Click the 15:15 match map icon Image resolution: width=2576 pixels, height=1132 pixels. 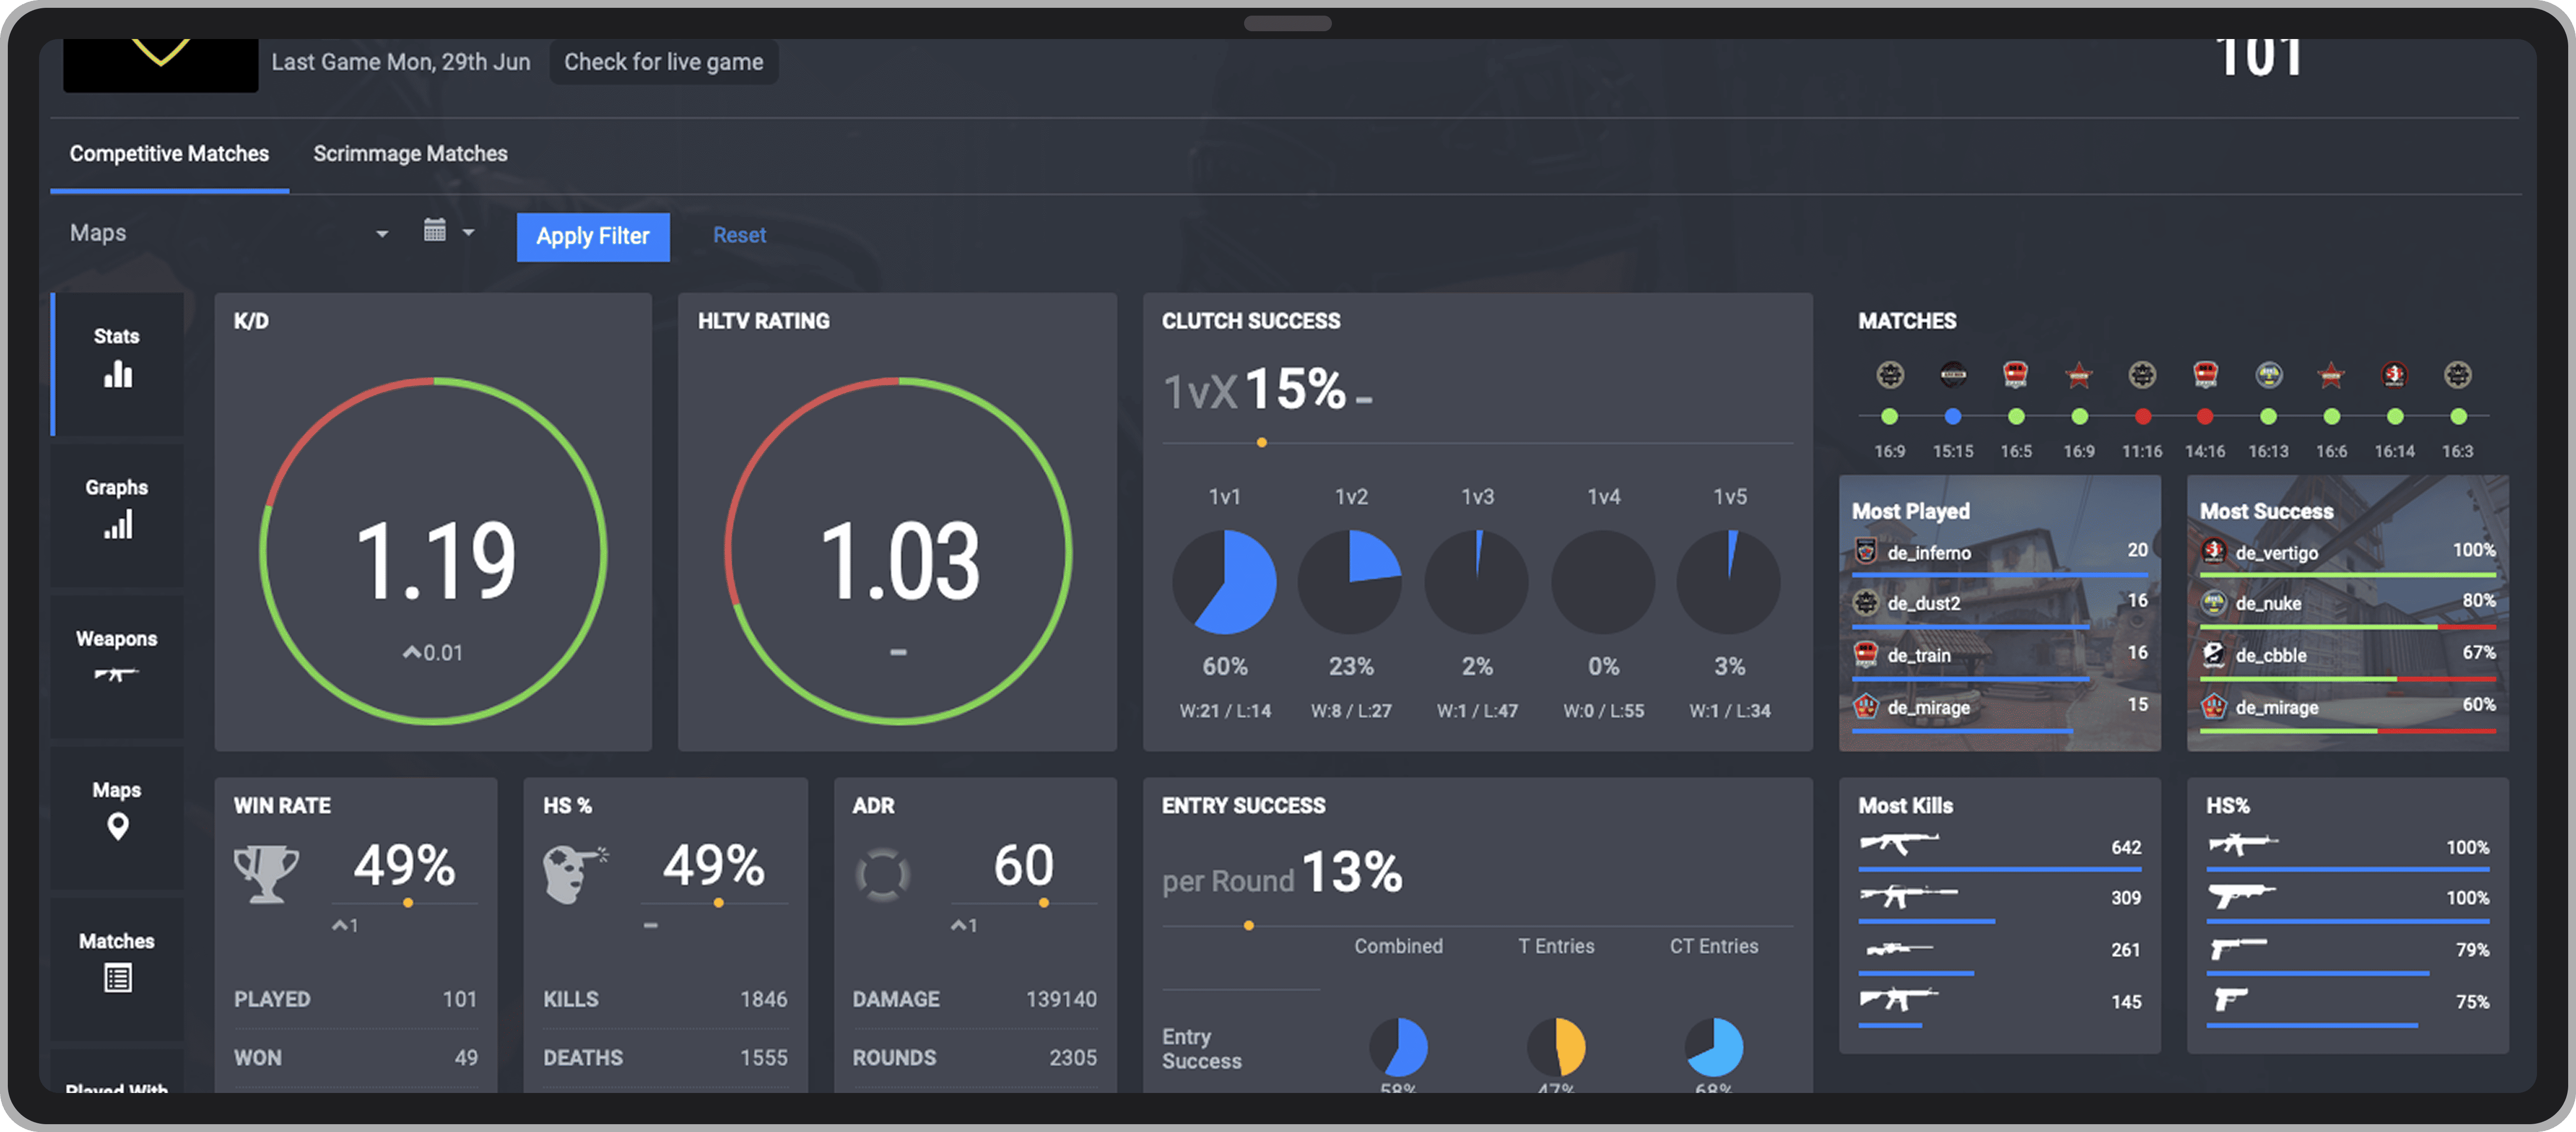pos(1952,375)
